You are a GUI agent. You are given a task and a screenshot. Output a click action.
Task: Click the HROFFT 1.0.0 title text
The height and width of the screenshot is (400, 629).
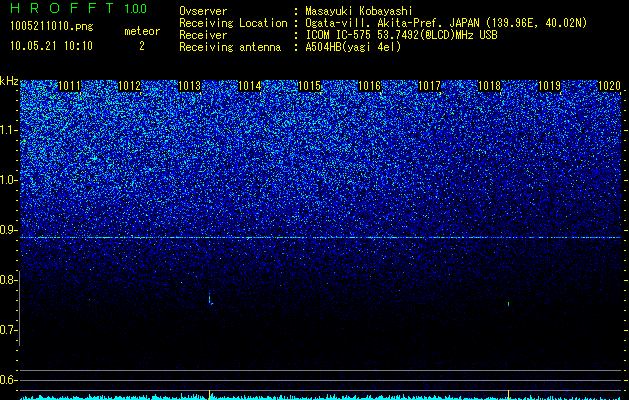(79, 8)
